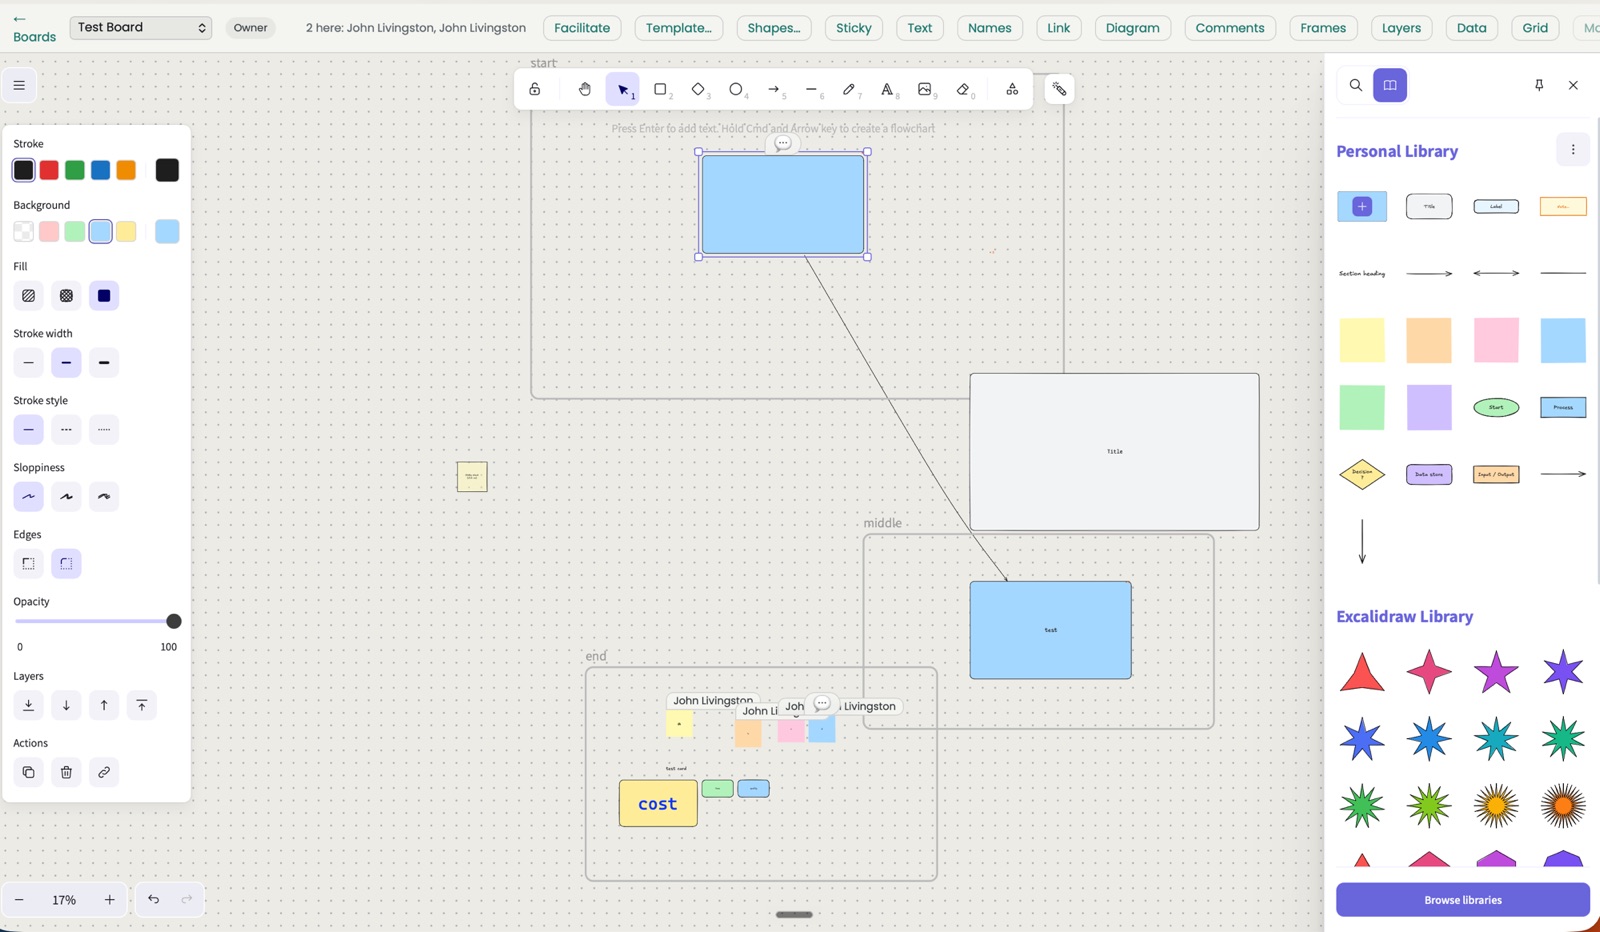This screenshot has height=932, width=1600.
Task: Open Personal Library options menu
Action: point(1573,150)
